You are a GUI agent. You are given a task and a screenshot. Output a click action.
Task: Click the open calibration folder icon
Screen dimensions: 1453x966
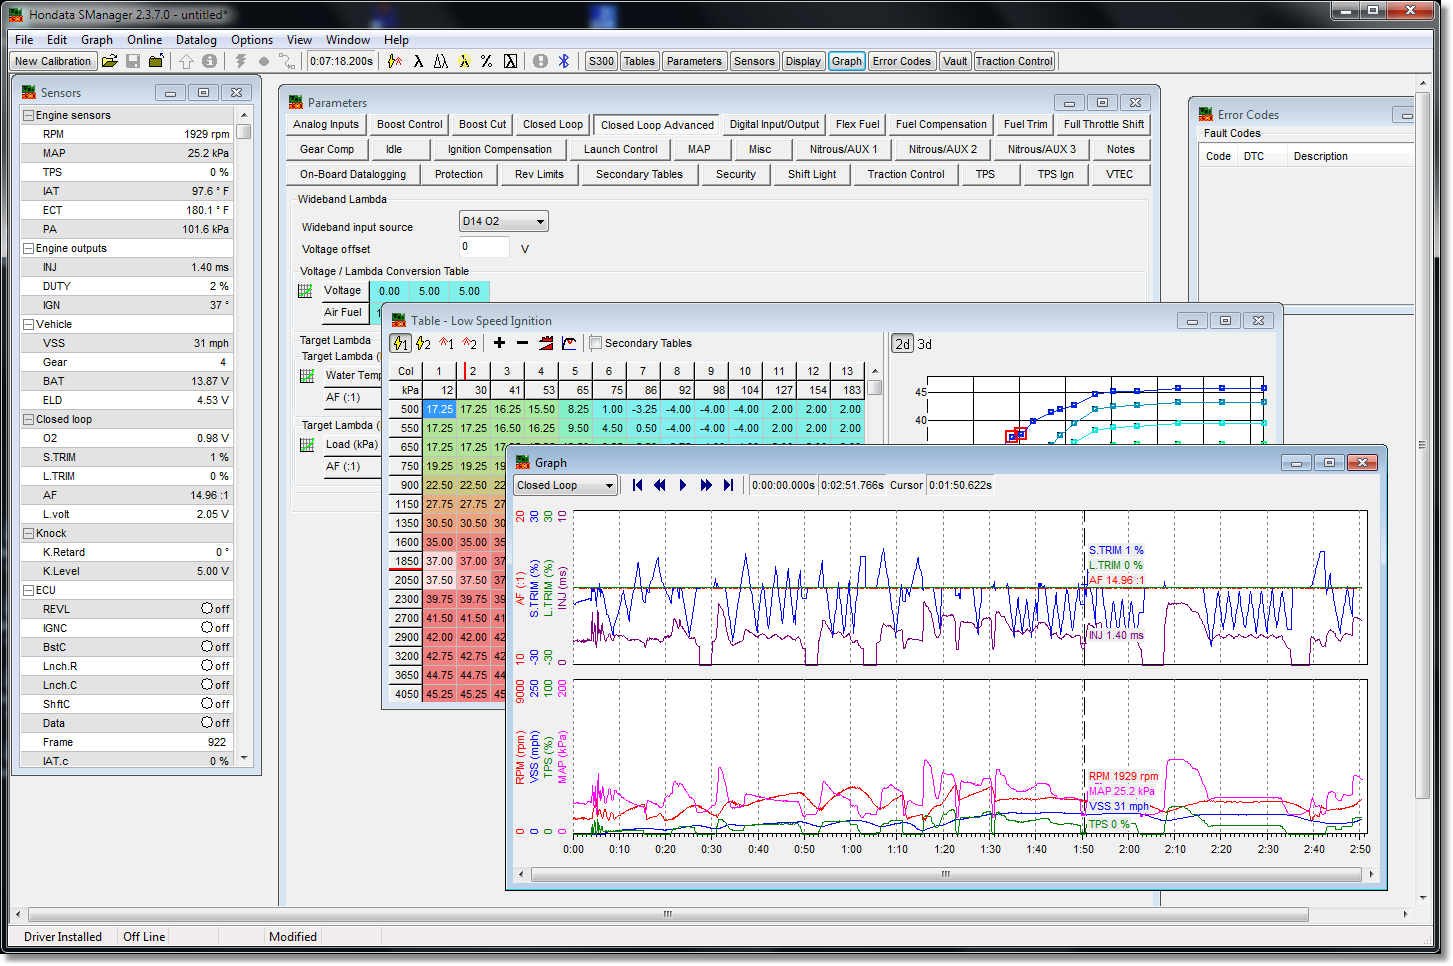110,61
